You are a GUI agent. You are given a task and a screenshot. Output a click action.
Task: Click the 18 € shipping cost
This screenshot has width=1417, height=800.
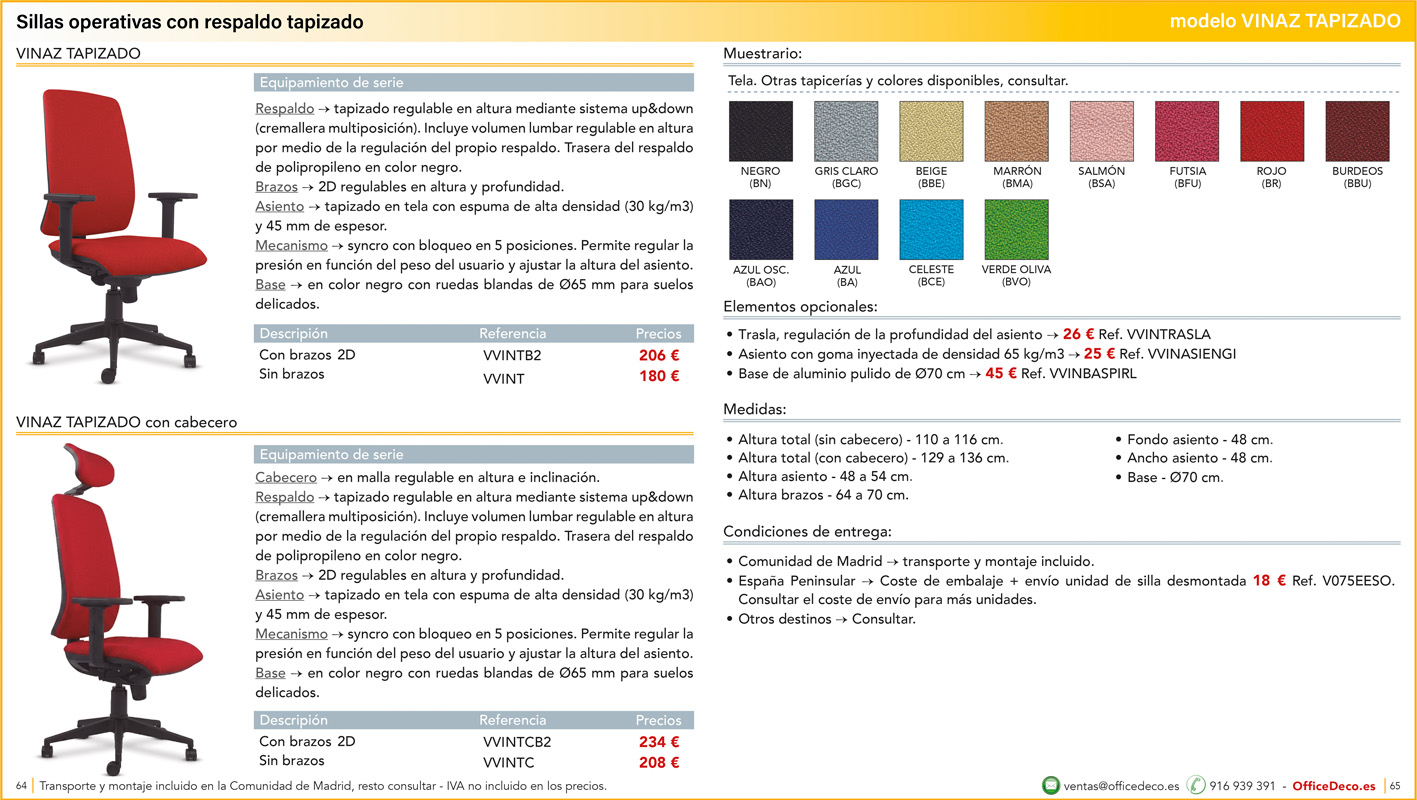1269,580
